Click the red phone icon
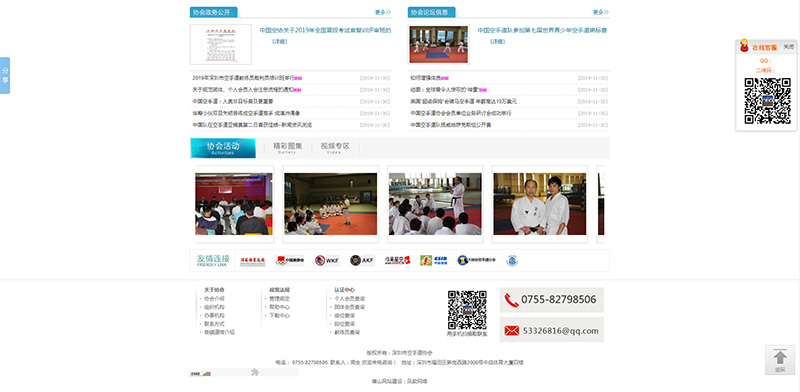Screen dimensions: 800x392 [x=511, y=300]
